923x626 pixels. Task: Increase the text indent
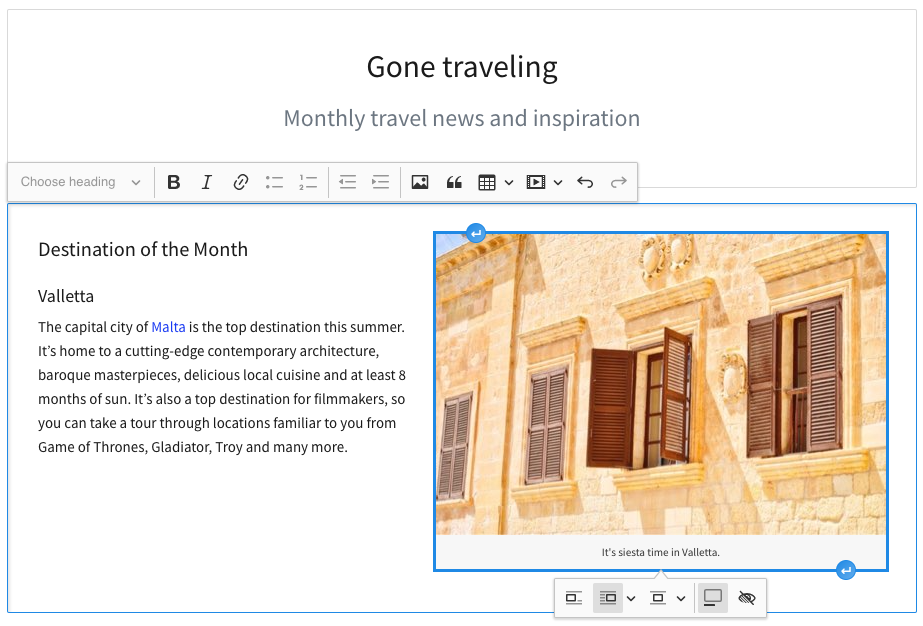click(380, 182)
